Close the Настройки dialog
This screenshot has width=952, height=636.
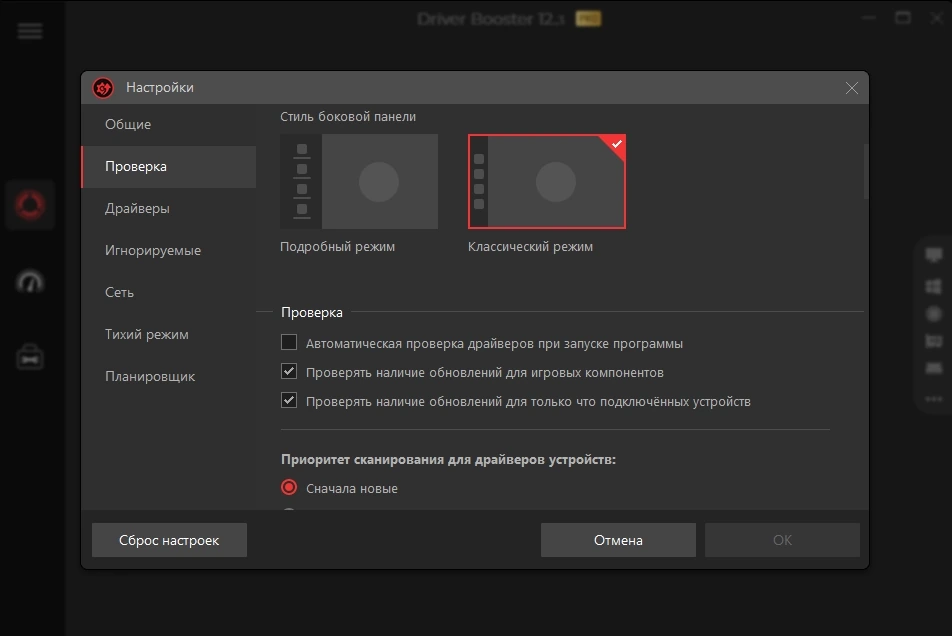click(852, 88)
